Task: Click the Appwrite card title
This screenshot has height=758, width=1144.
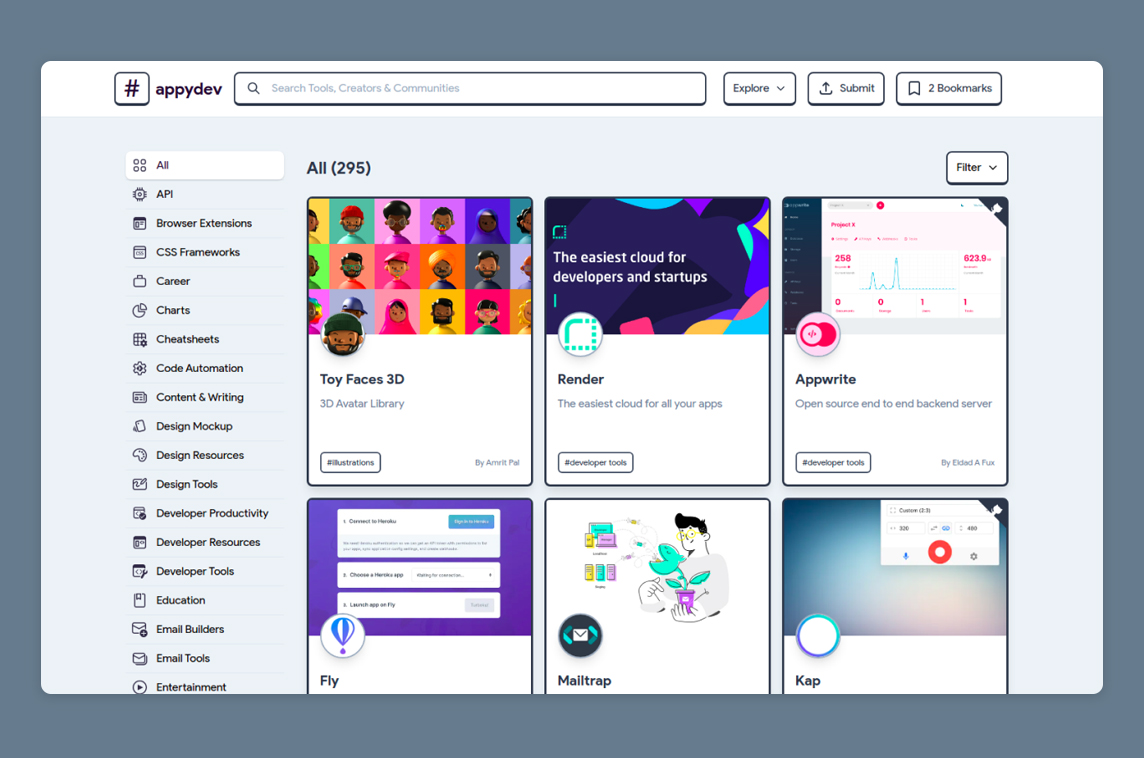Action: (x=825, y=379)
